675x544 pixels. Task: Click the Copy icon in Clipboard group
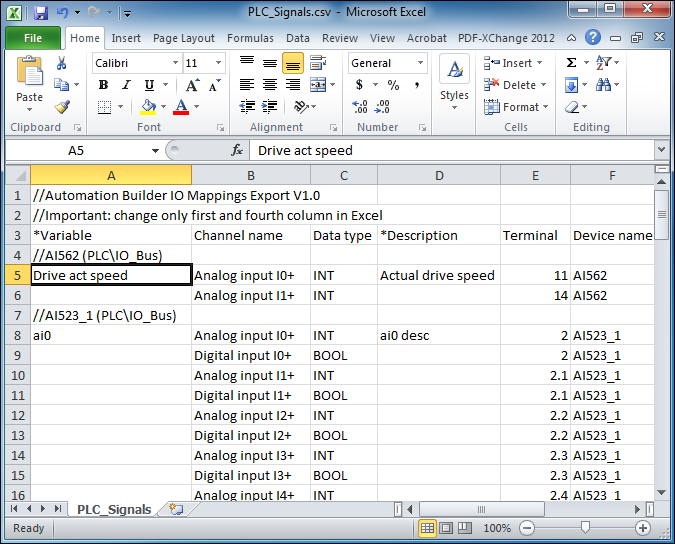pos(62,84)
